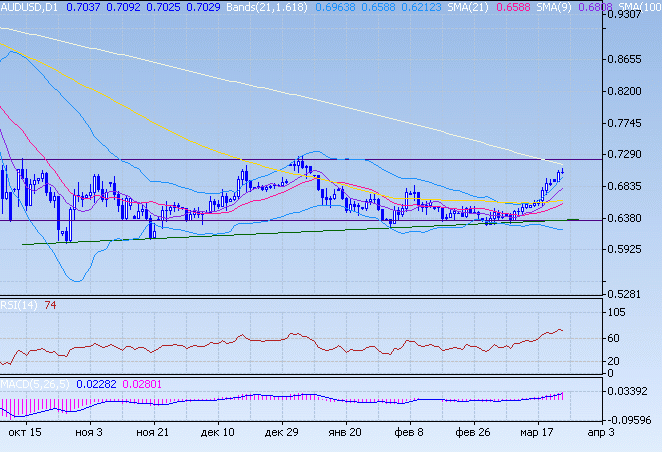Click the 0.9307 price axis value
Viewport: 662px width, 452px height.
(631, 16)
